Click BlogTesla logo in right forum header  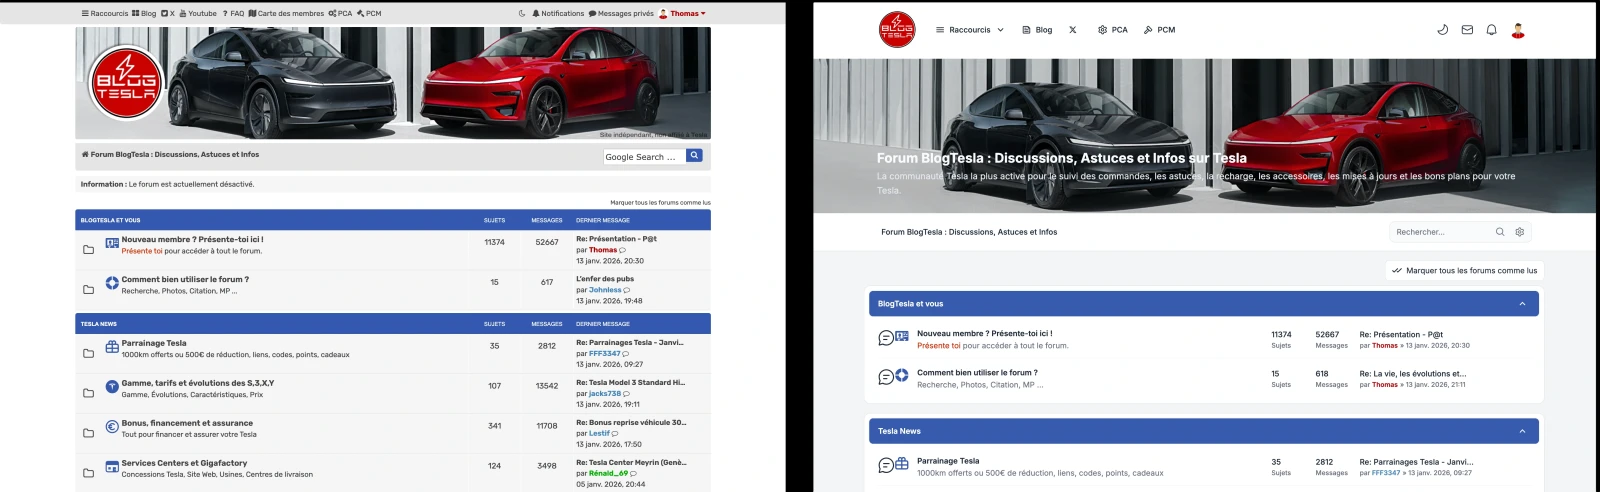coord(896,30)
